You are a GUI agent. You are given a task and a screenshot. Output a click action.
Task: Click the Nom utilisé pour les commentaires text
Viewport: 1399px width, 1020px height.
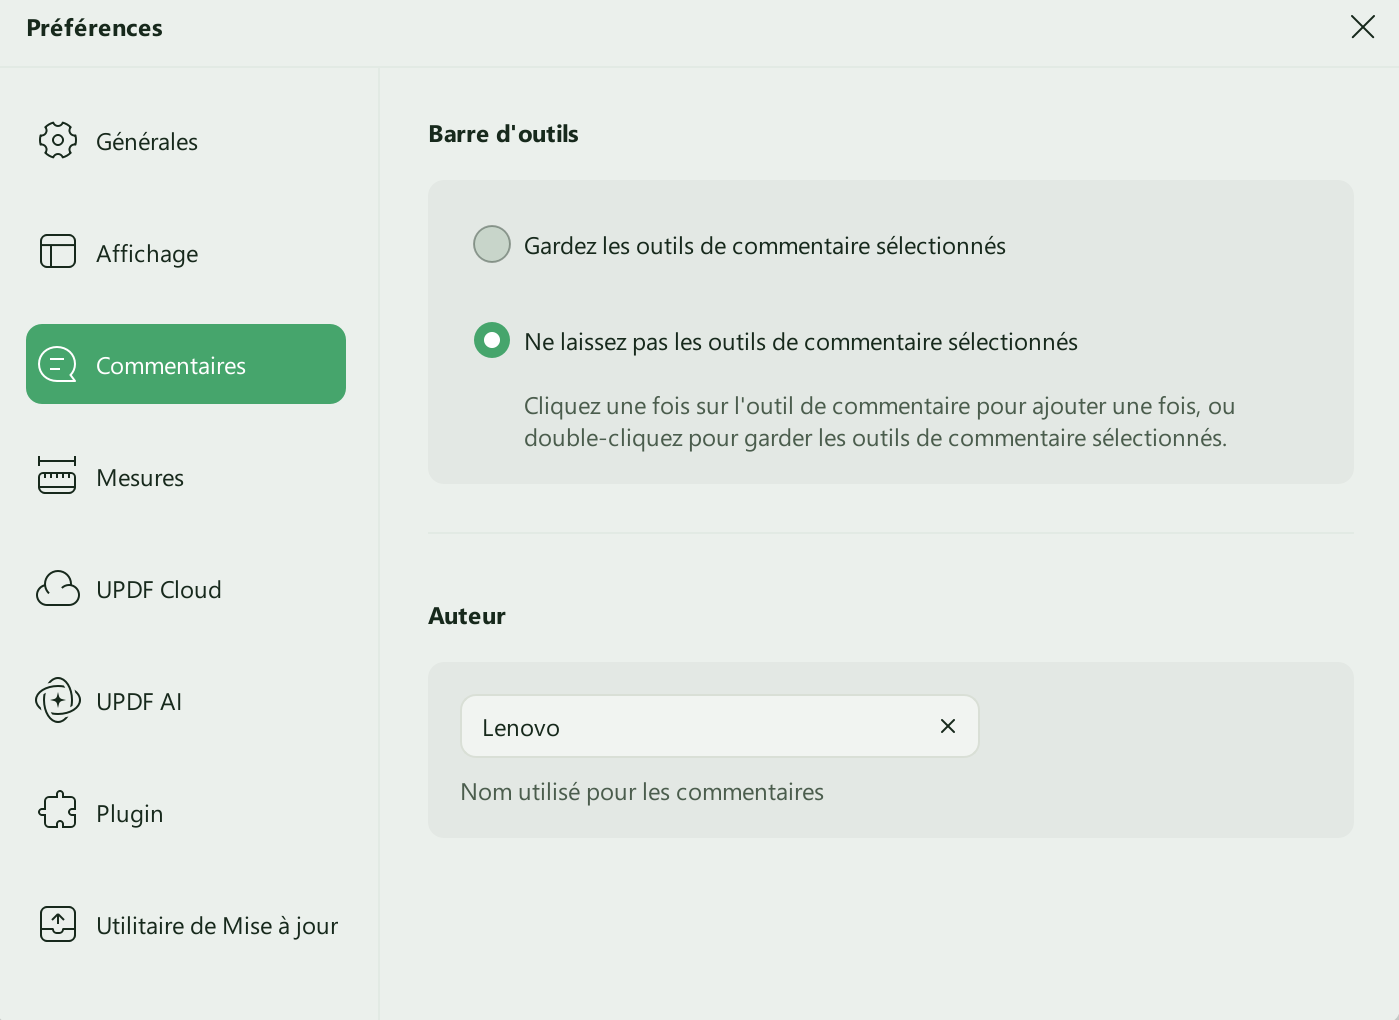642,792
